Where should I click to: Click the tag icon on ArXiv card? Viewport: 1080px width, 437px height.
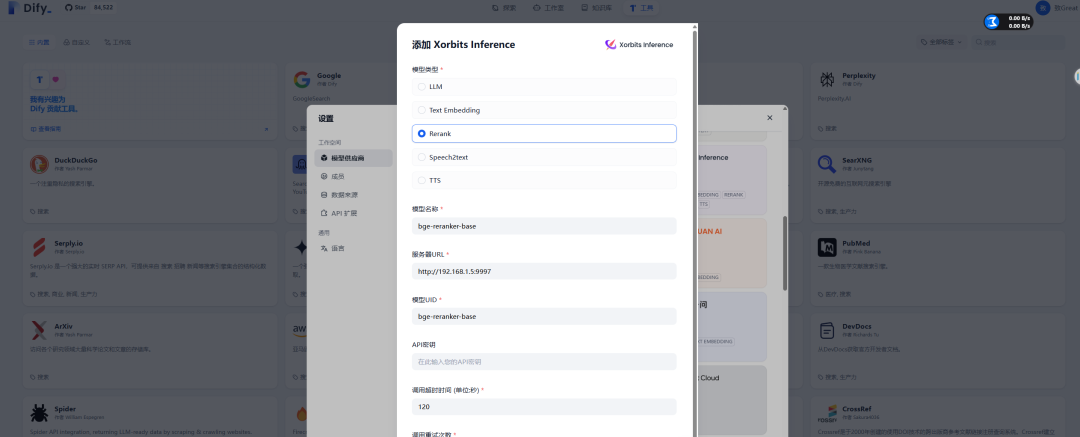pos(33,377)
